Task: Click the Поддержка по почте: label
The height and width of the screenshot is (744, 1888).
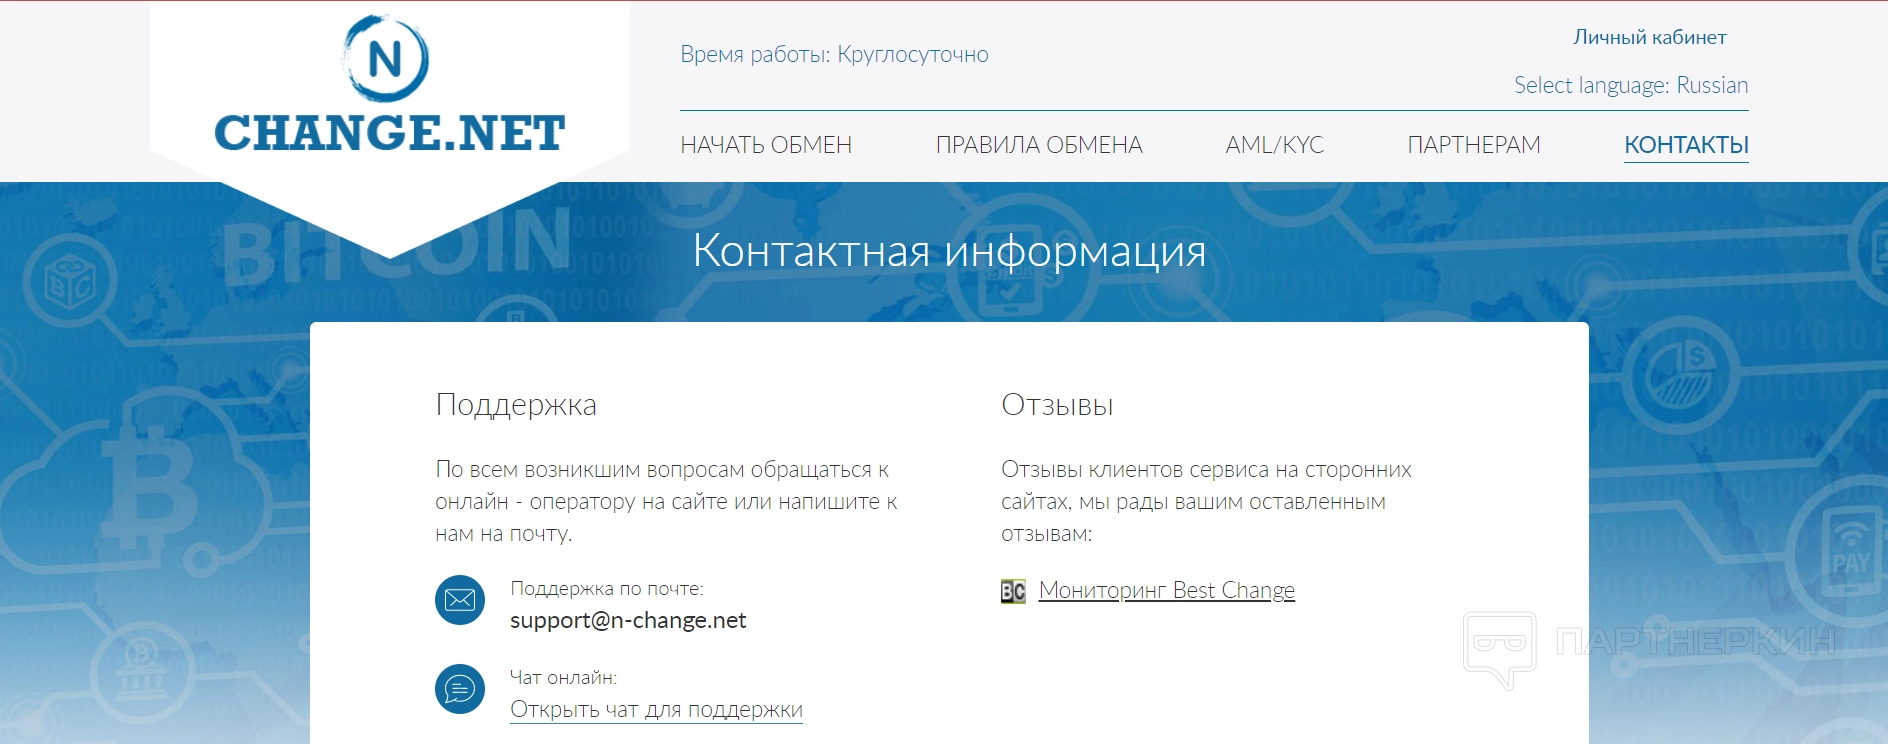Action: (607, 588)
